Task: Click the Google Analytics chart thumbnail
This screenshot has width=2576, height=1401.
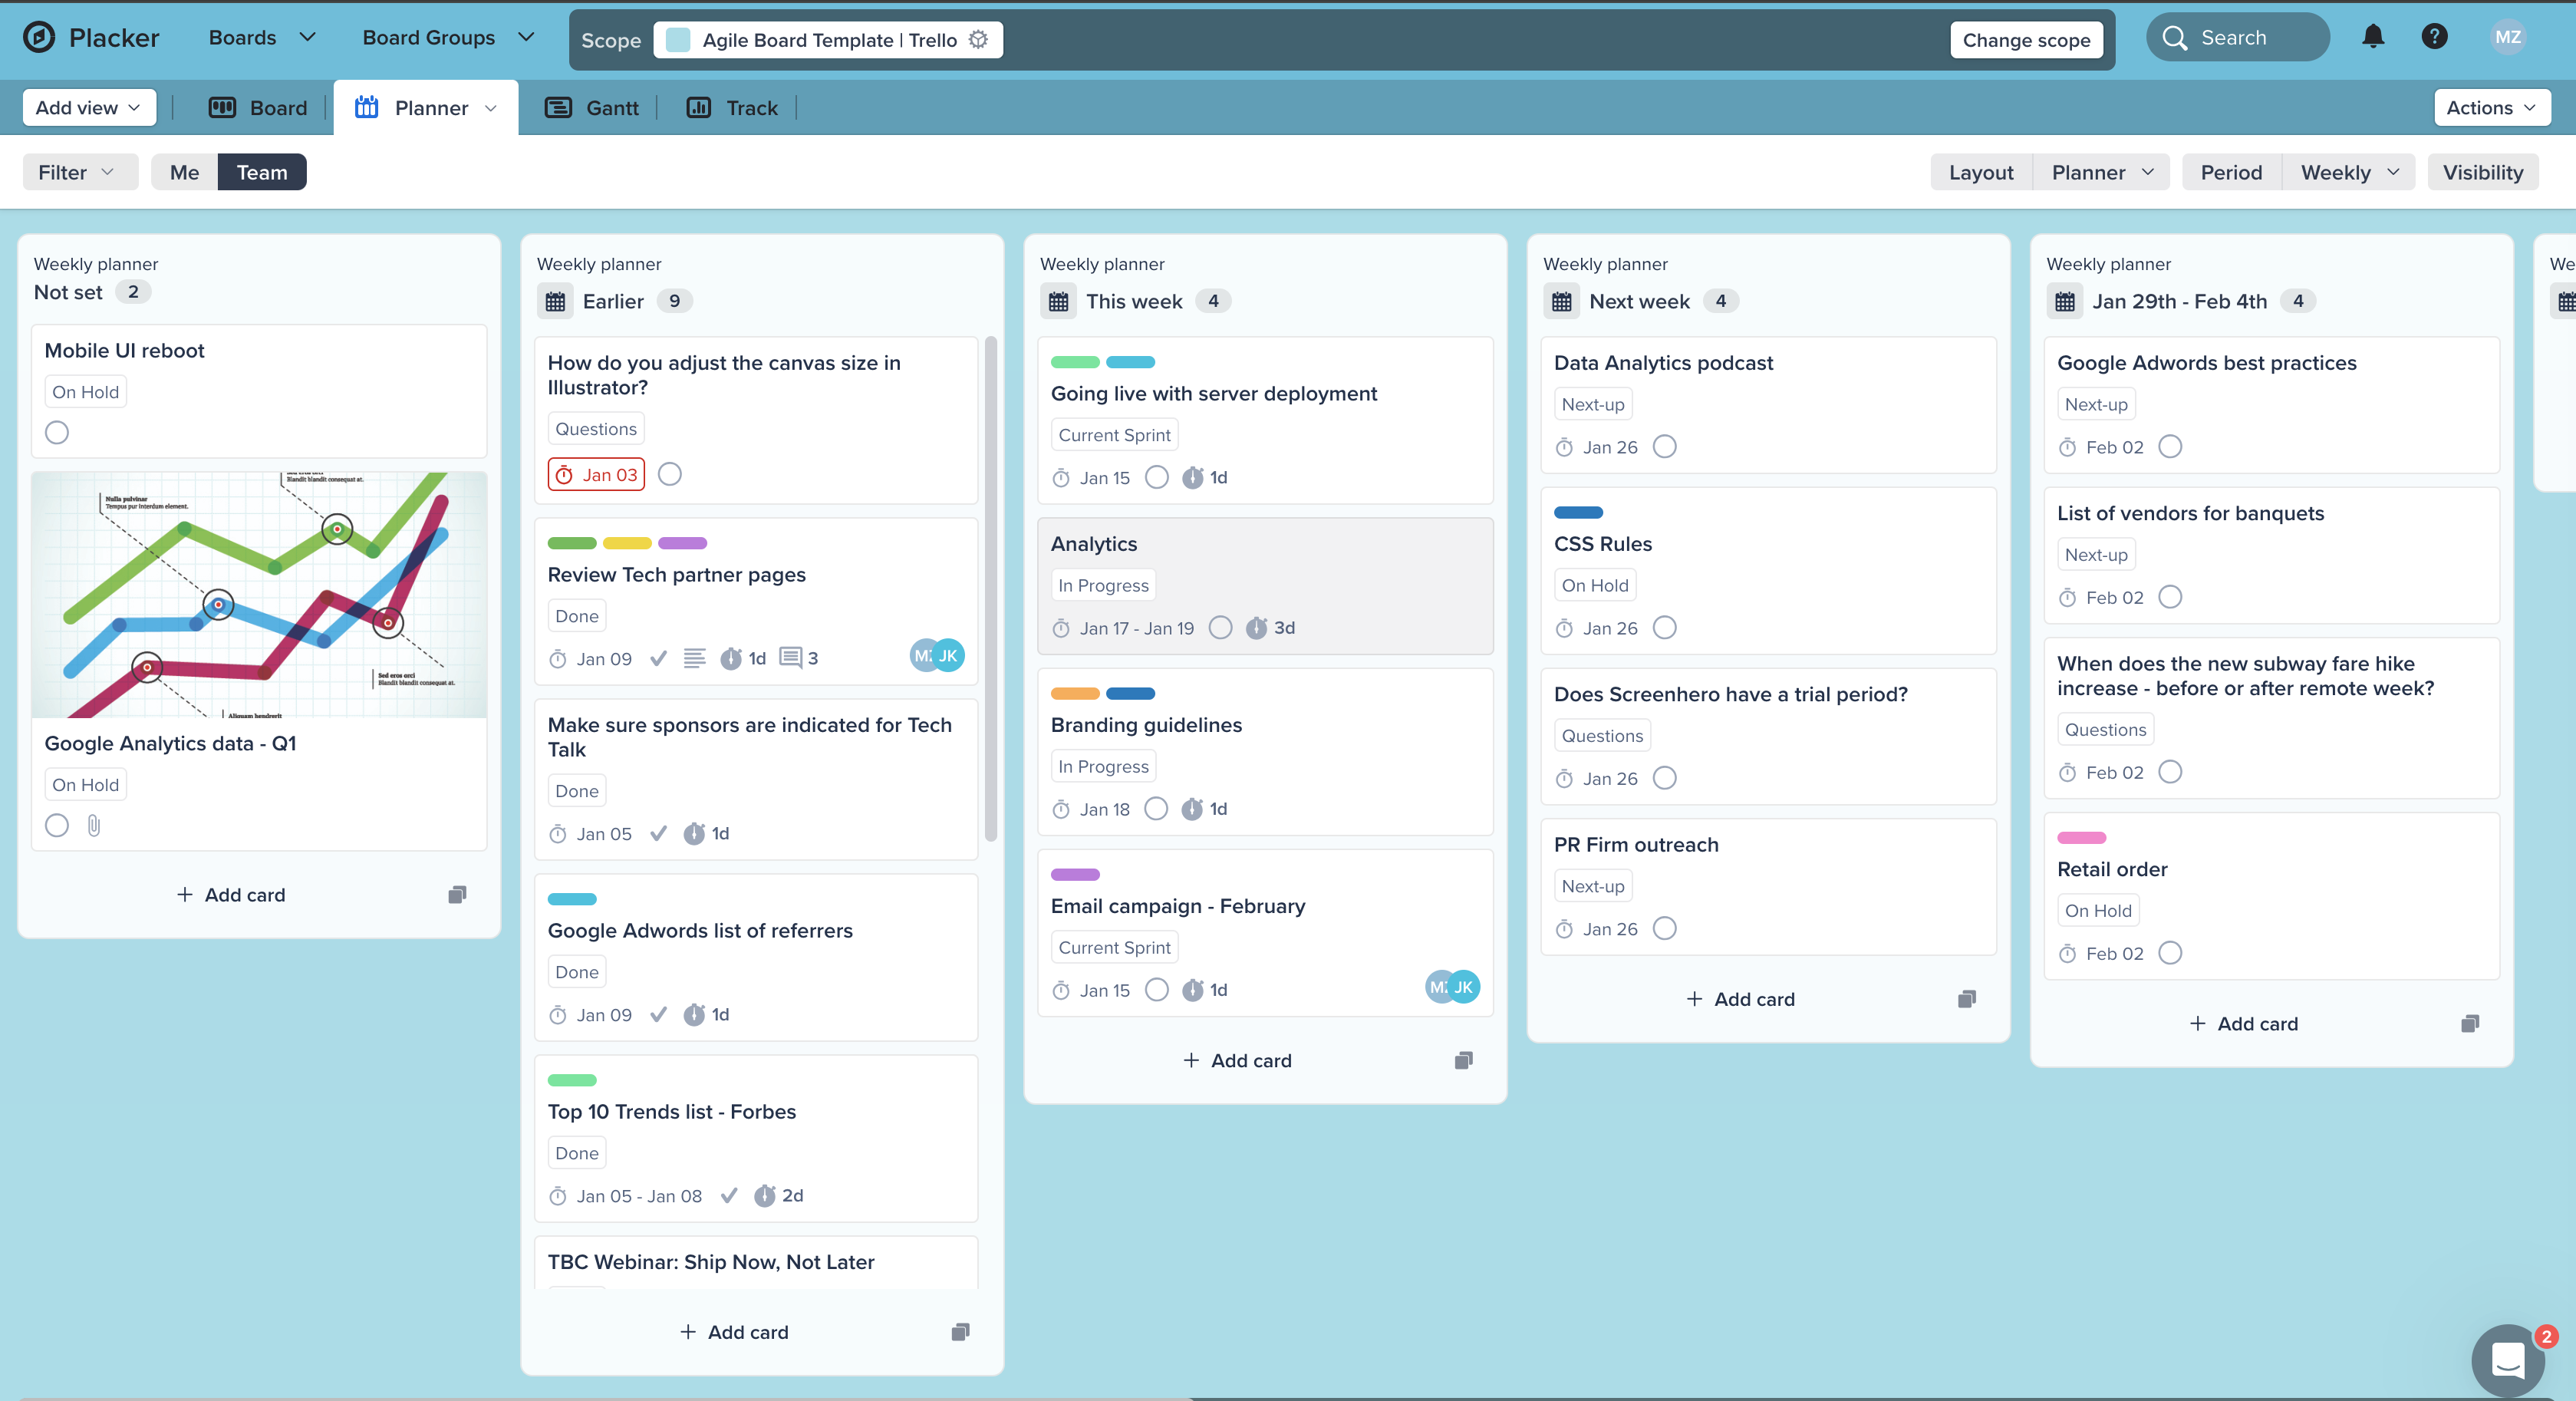Action: point(259,594)
